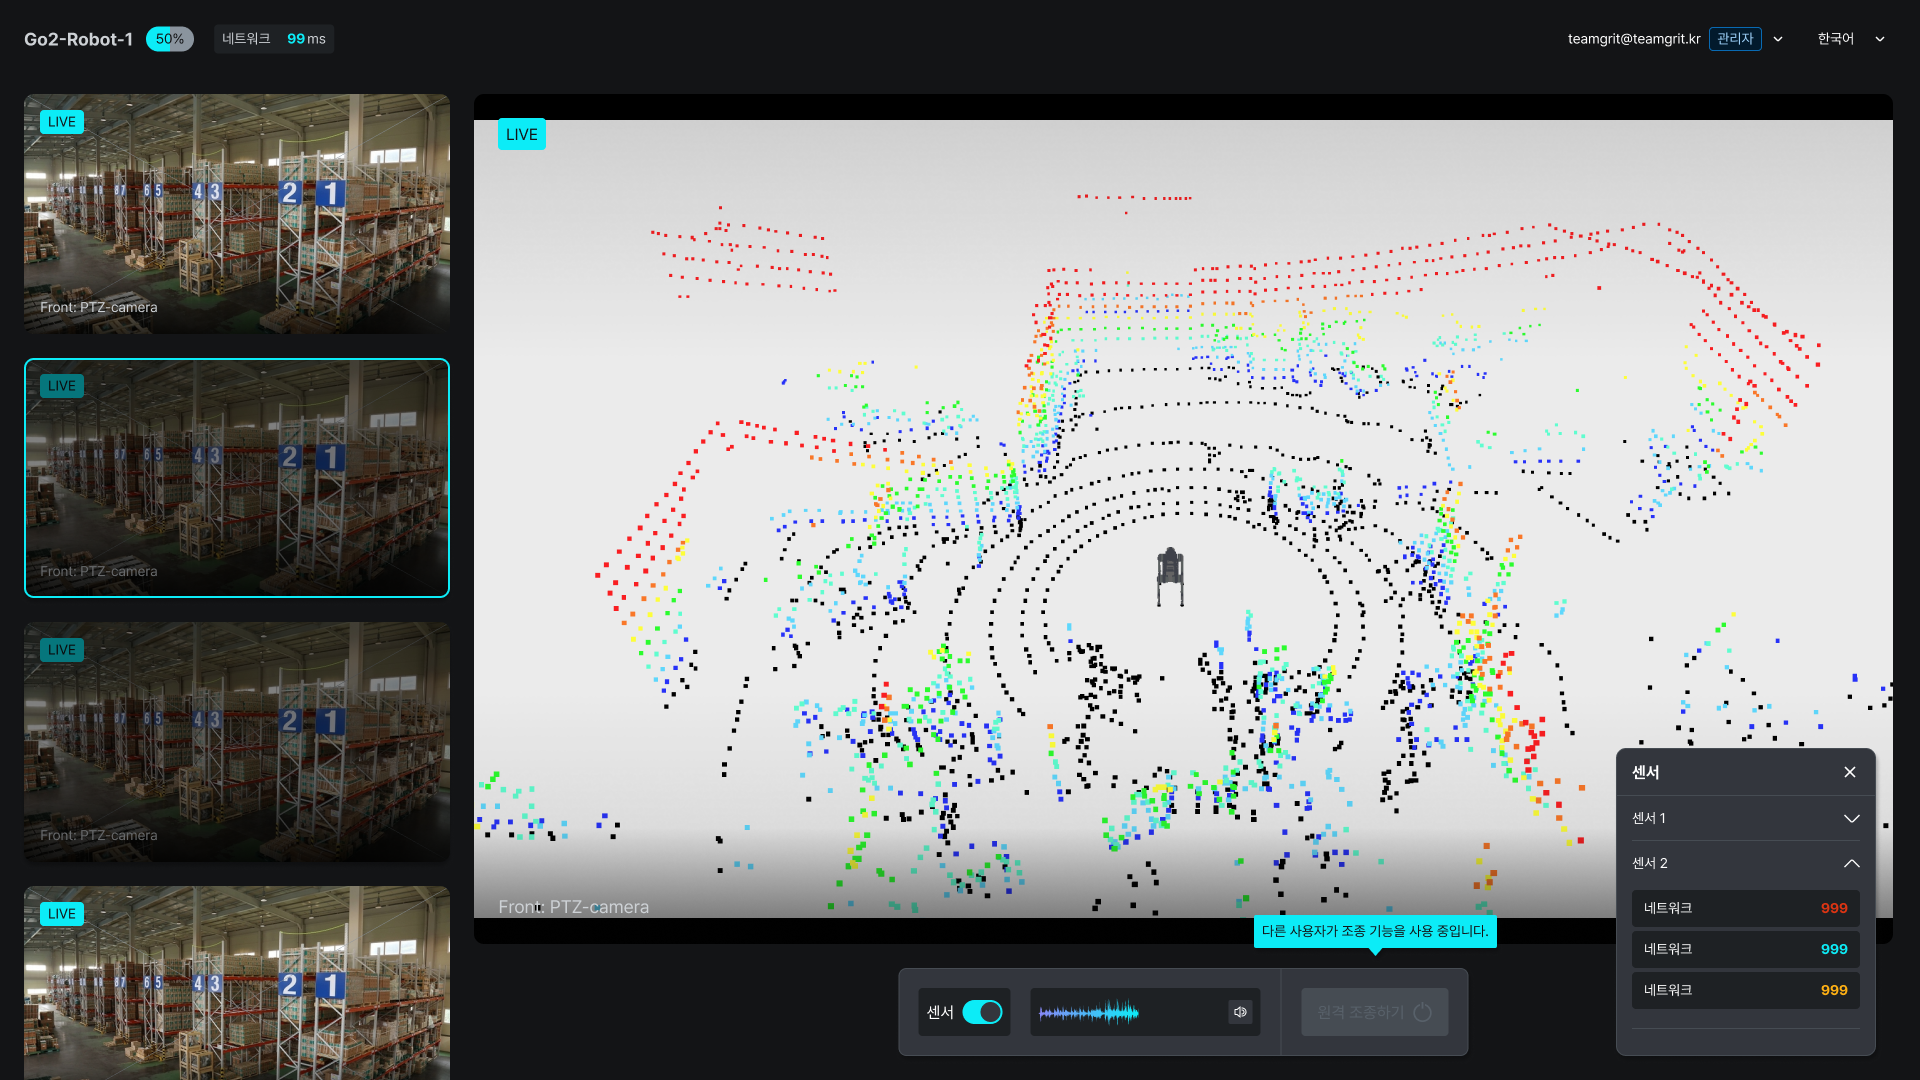
Task: Toggle the 센서 sensor switch
Action: click(x=982, y=1012)
